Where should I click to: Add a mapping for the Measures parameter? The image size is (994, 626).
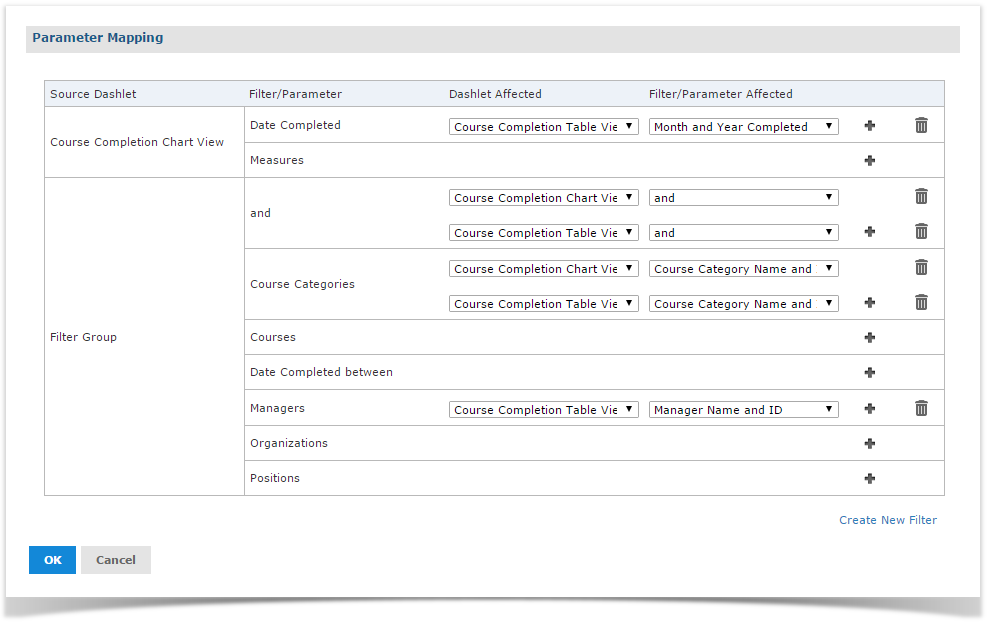pyautogui.click(x=870, y=160)
